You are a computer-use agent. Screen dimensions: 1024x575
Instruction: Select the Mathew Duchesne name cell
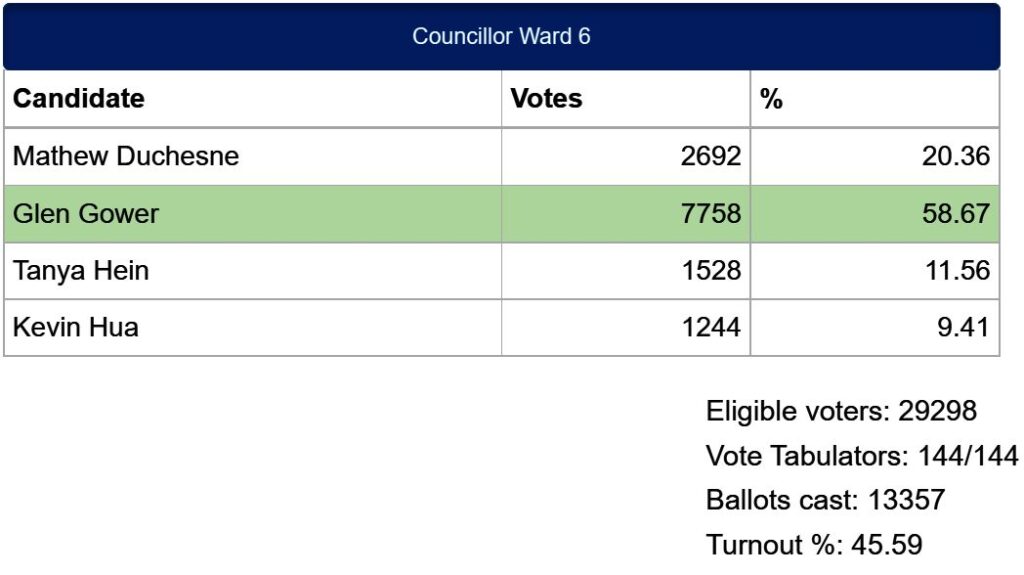[x=253, y=156]
